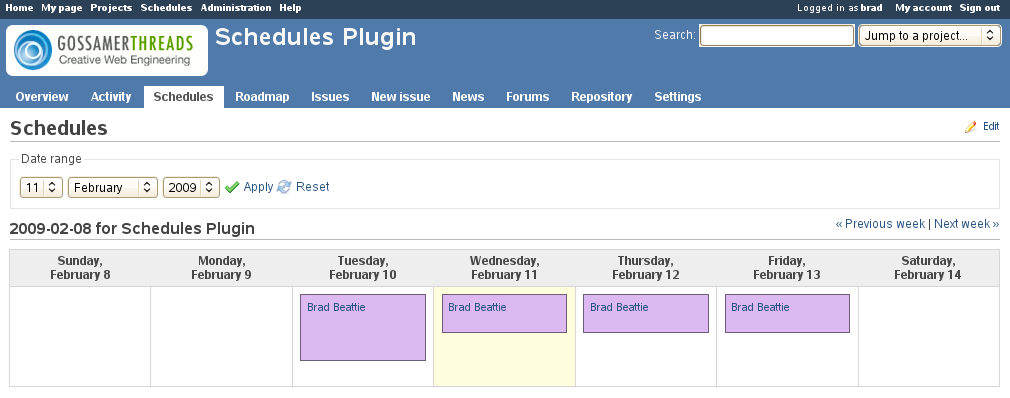Click the Sign out link
1010x398 pixels.
(x=980, y=8)
